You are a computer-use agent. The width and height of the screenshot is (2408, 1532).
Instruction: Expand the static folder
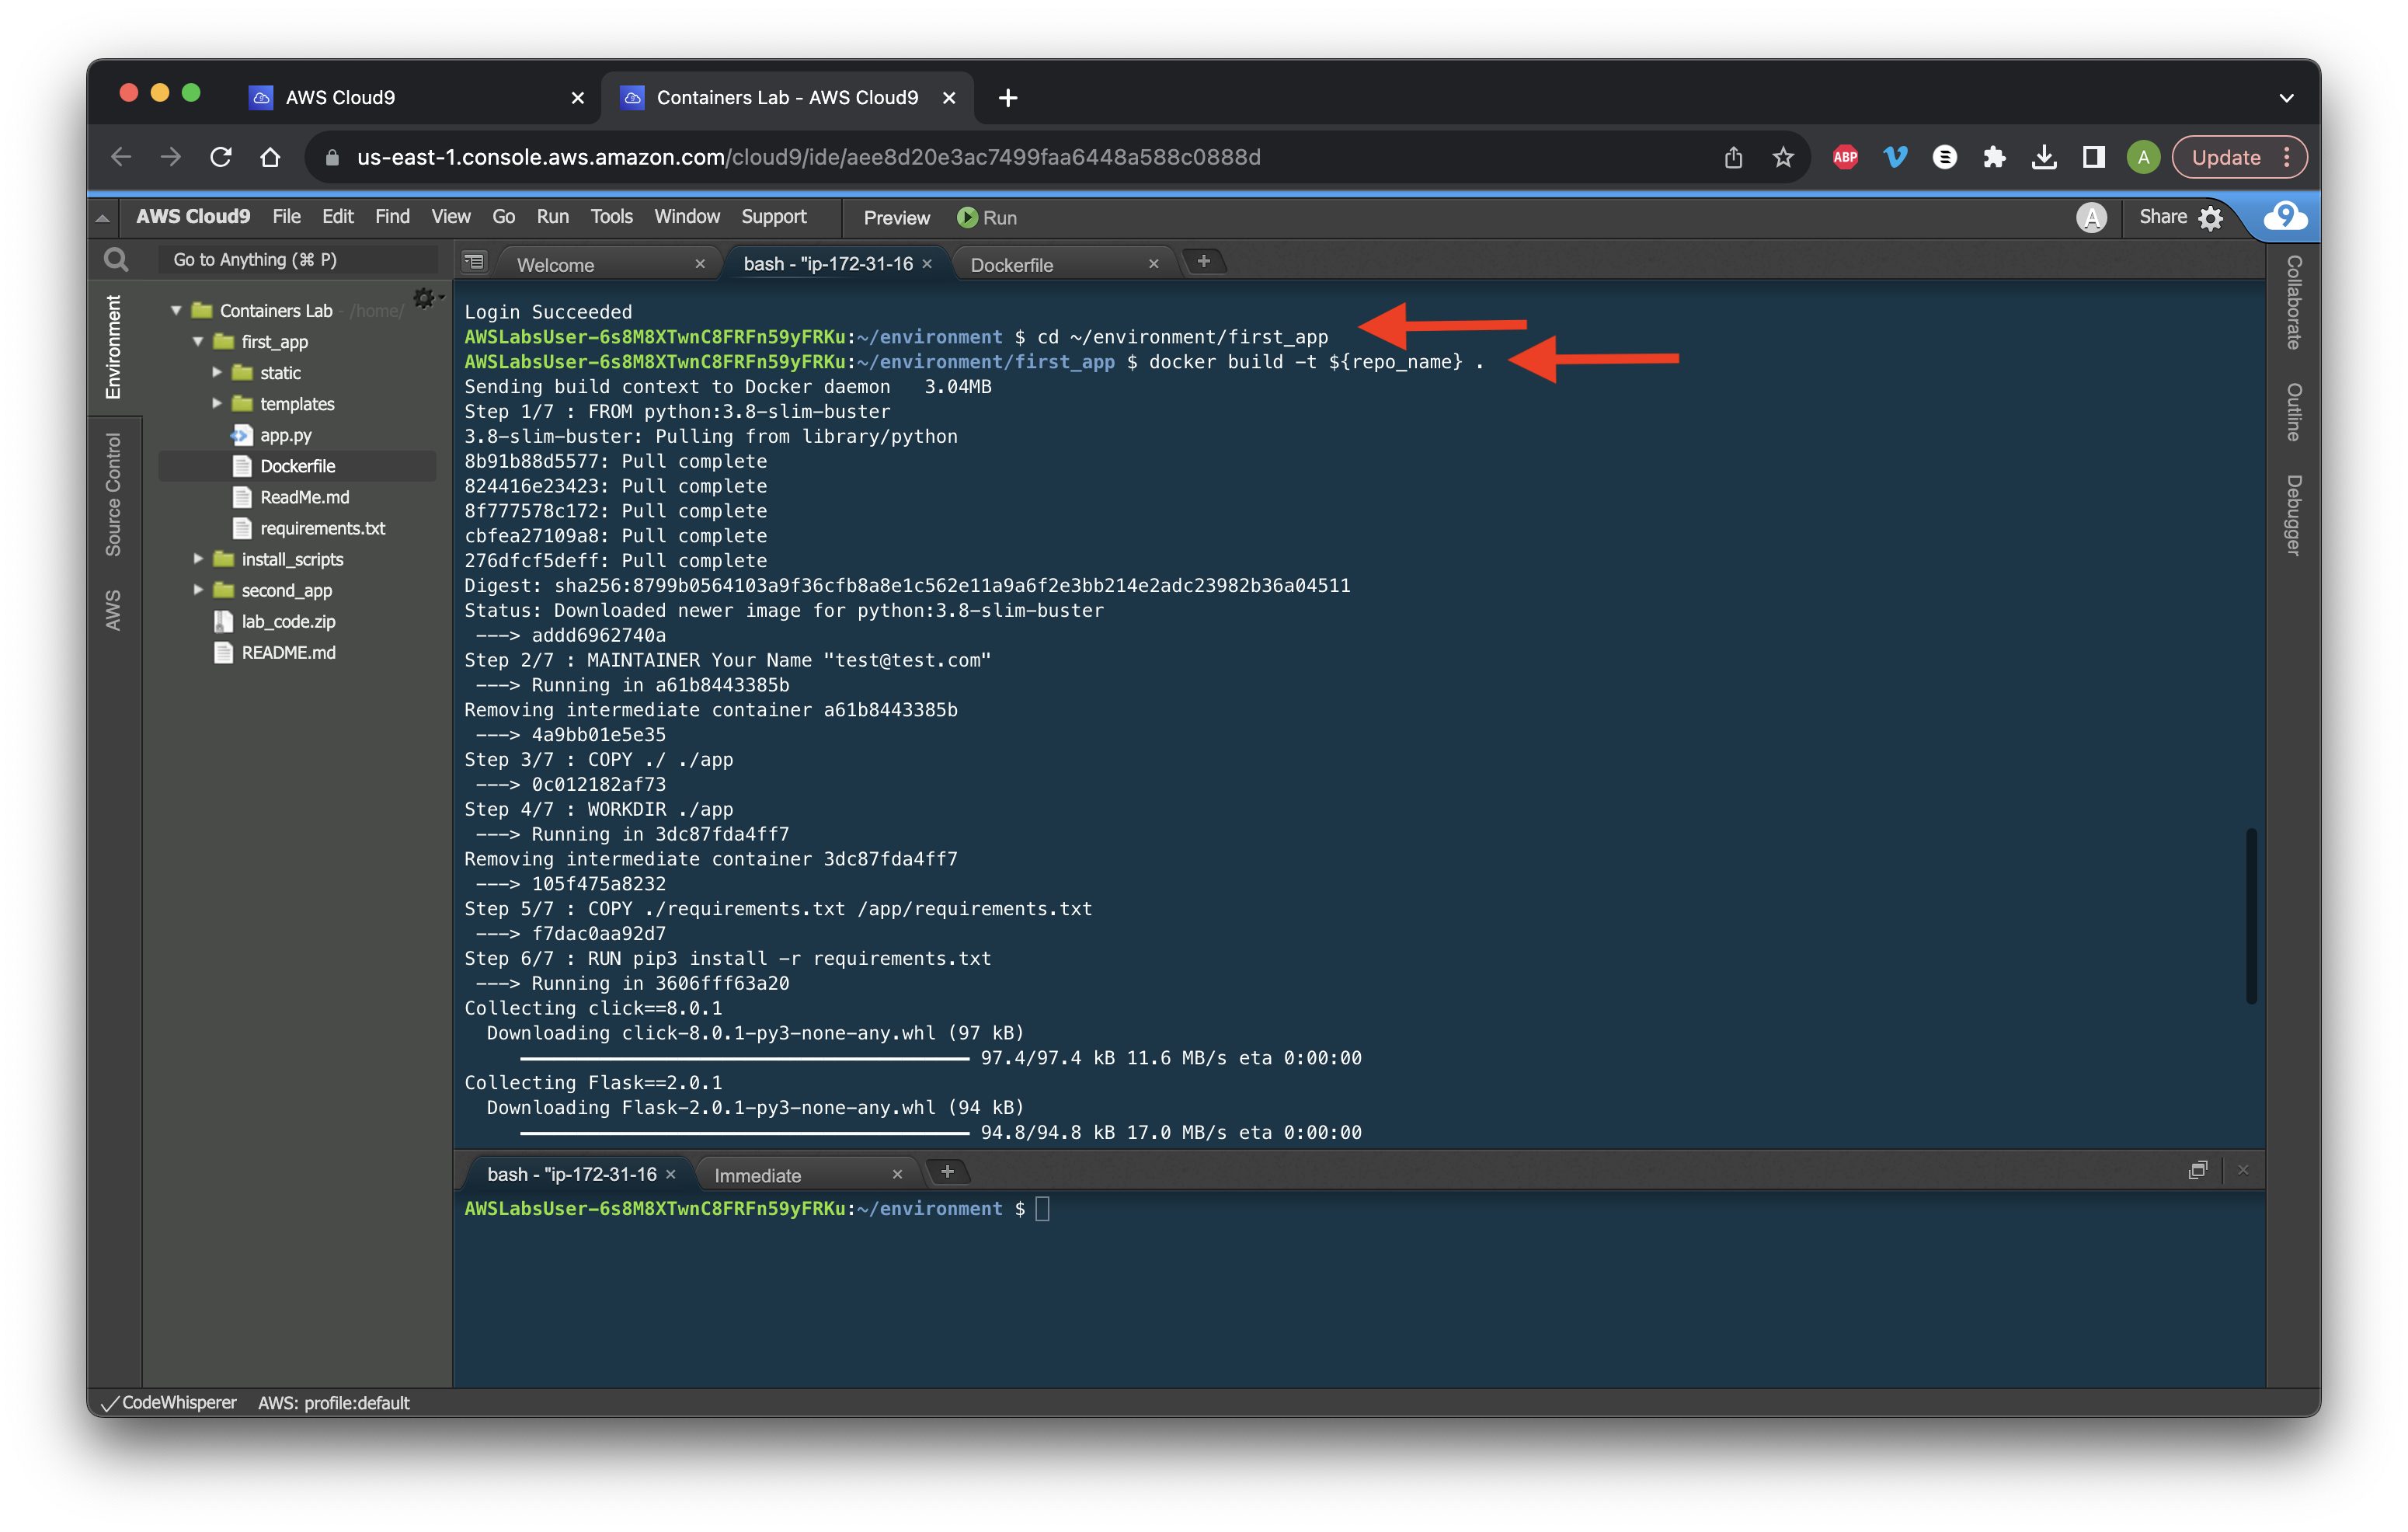coord(217,372)
